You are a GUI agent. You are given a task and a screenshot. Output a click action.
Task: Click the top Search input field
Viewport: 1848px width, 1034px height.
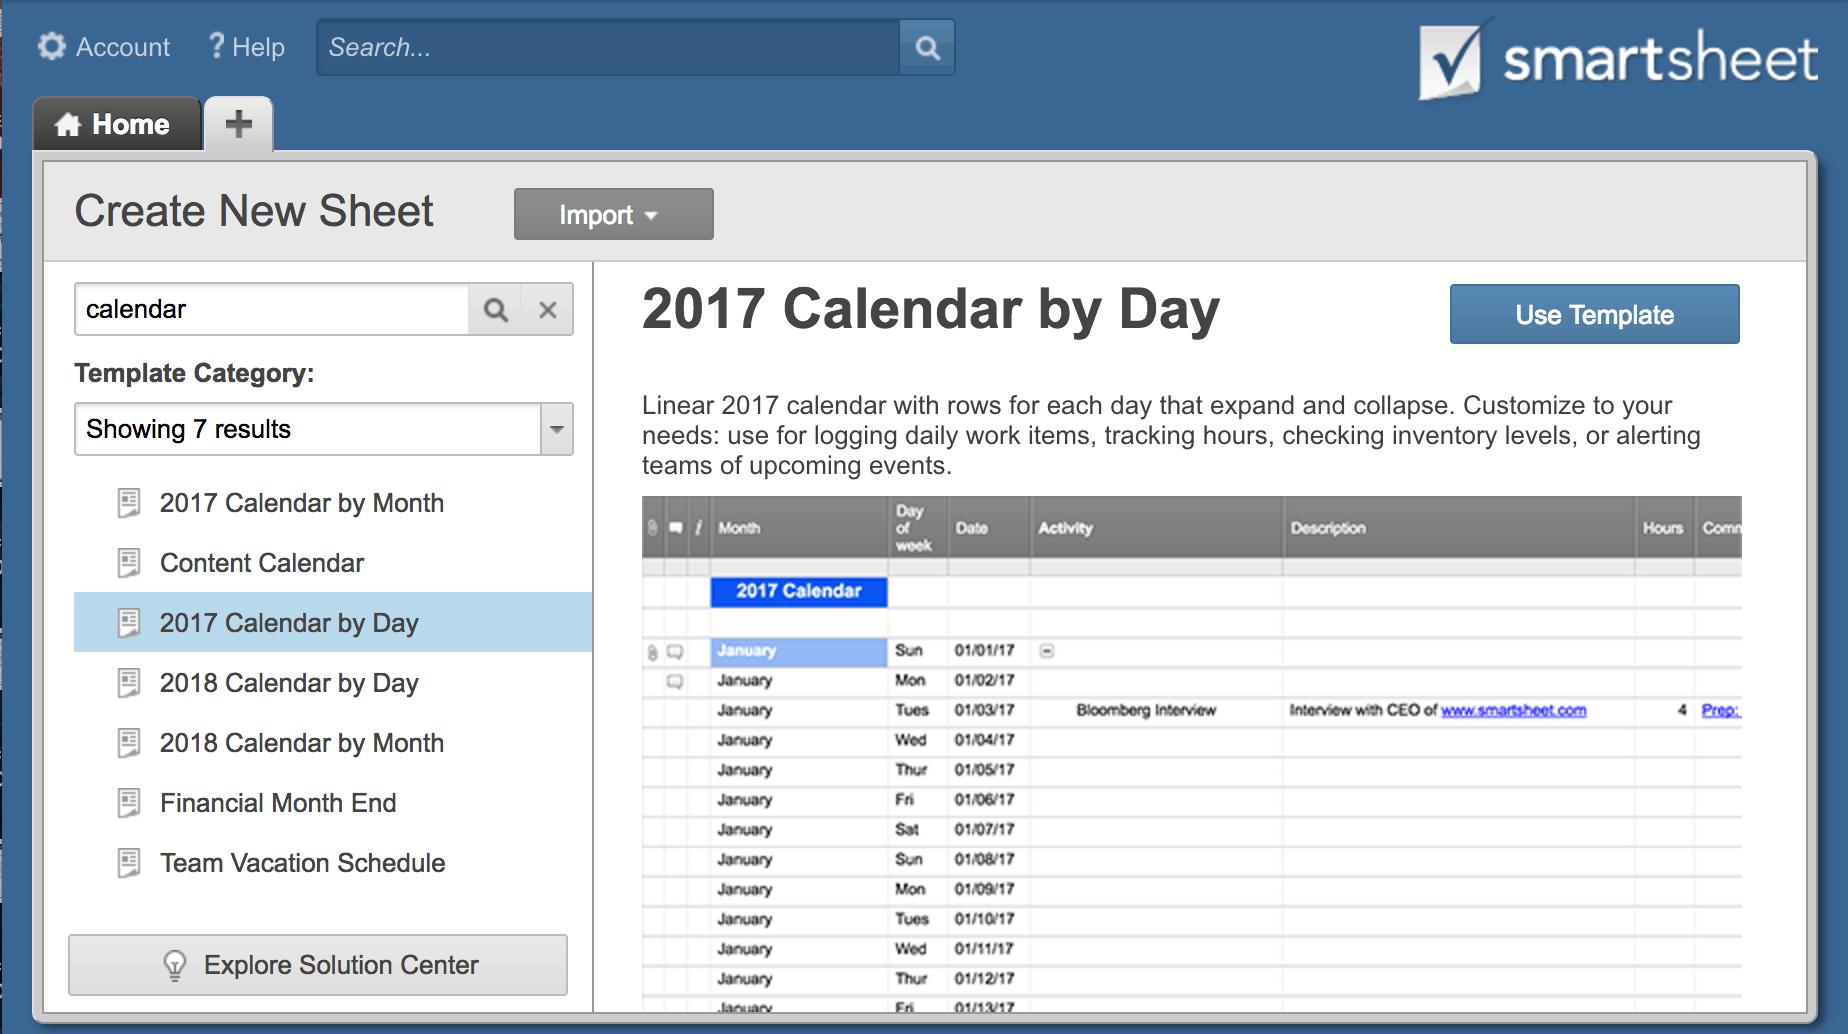point(608,48)
